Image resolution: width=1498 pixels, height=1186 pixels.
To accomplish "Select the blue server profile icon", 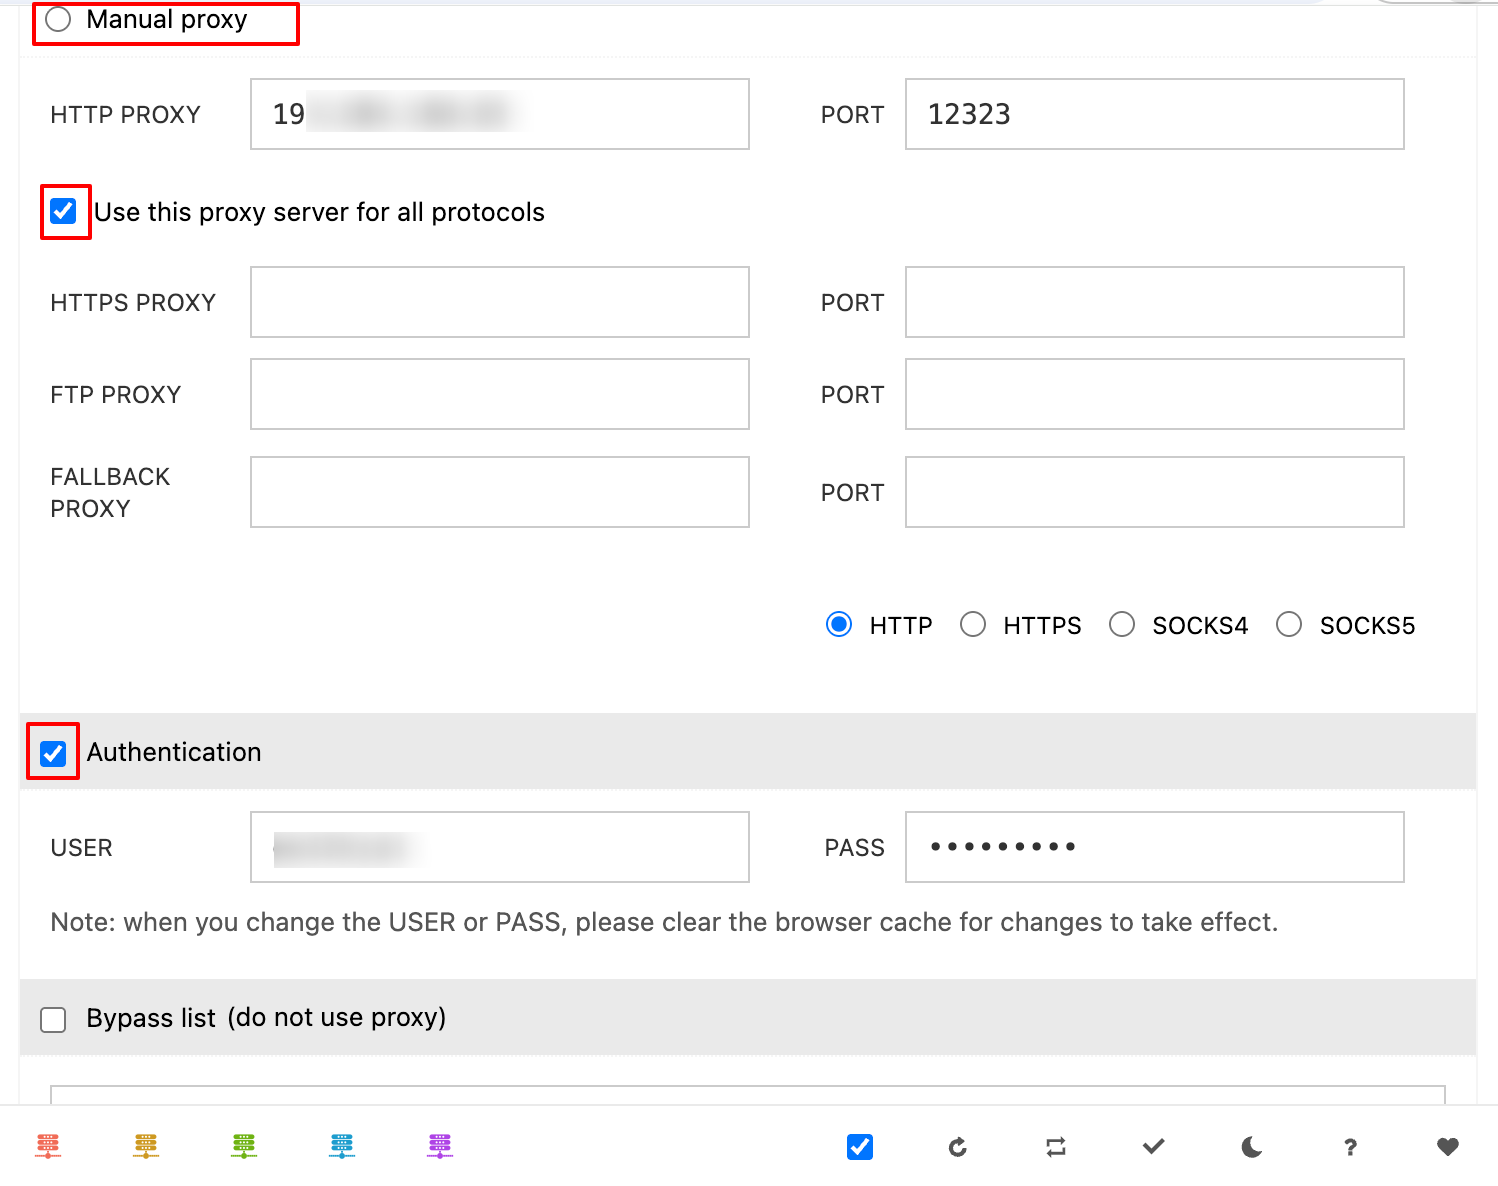I will pos(342,1146).
